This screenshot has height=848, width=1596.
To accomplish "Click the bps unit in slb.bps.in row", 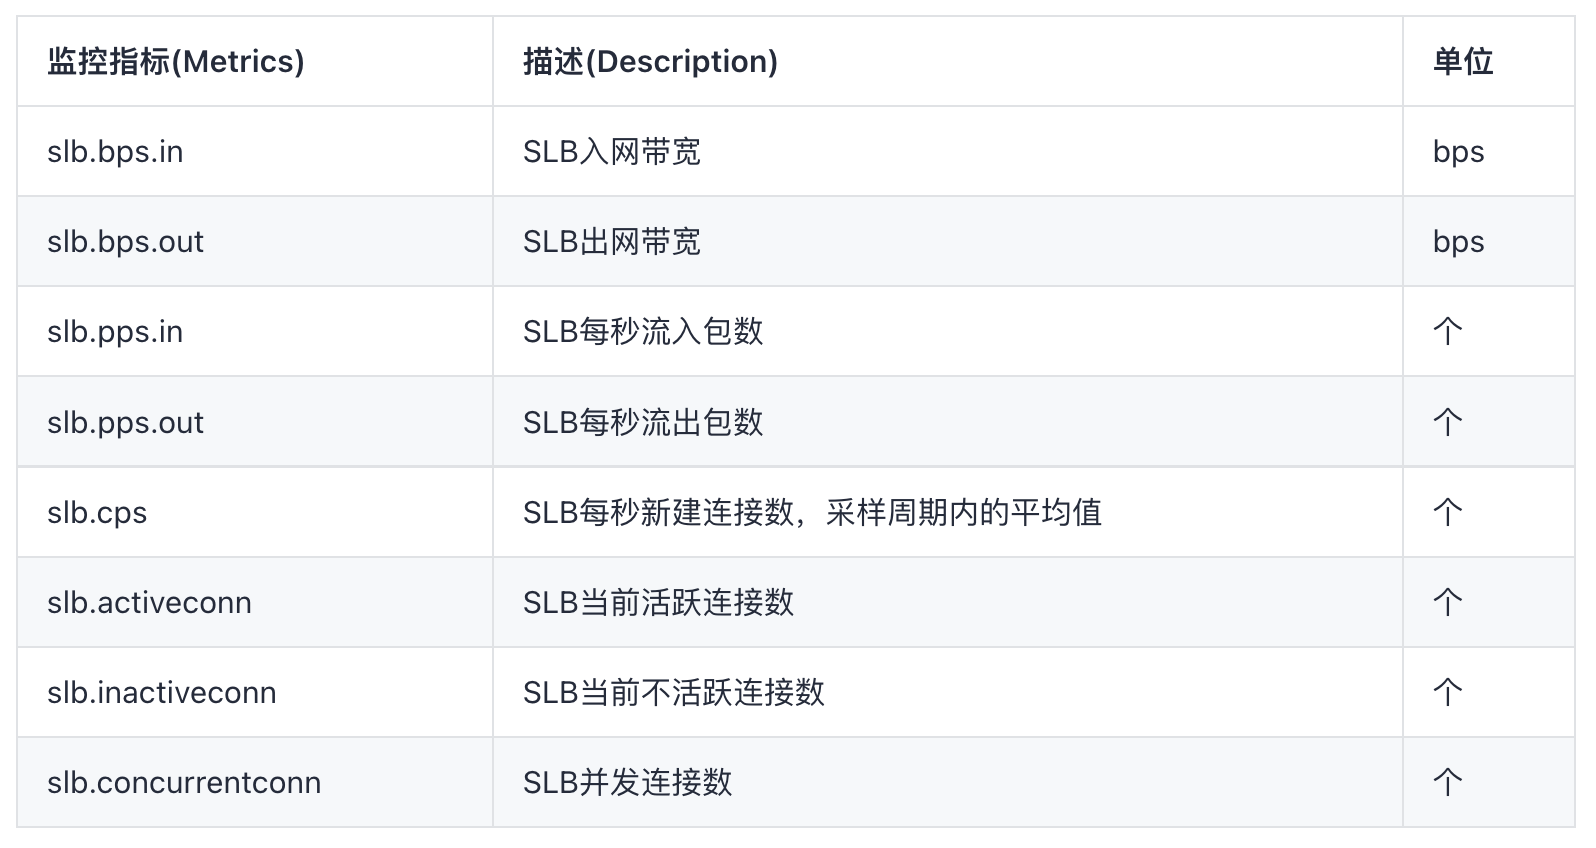I will pos(1458,152).
